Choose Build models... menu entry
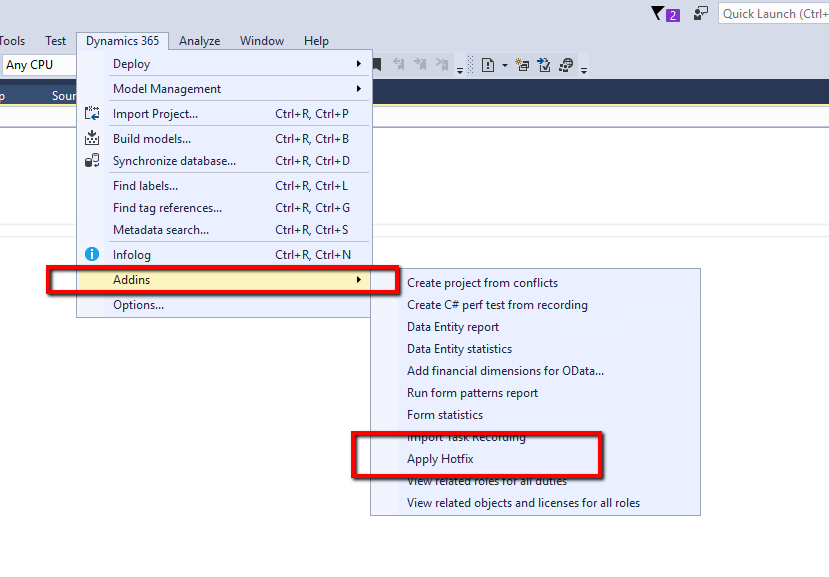829x577 pixels. click(x=225, y=139)
